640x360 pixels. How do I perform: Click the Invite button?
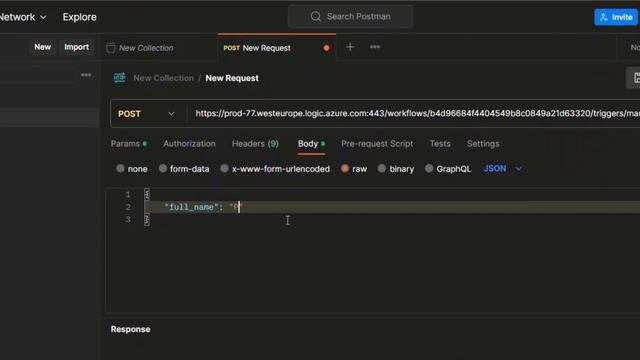click(616, 17)
